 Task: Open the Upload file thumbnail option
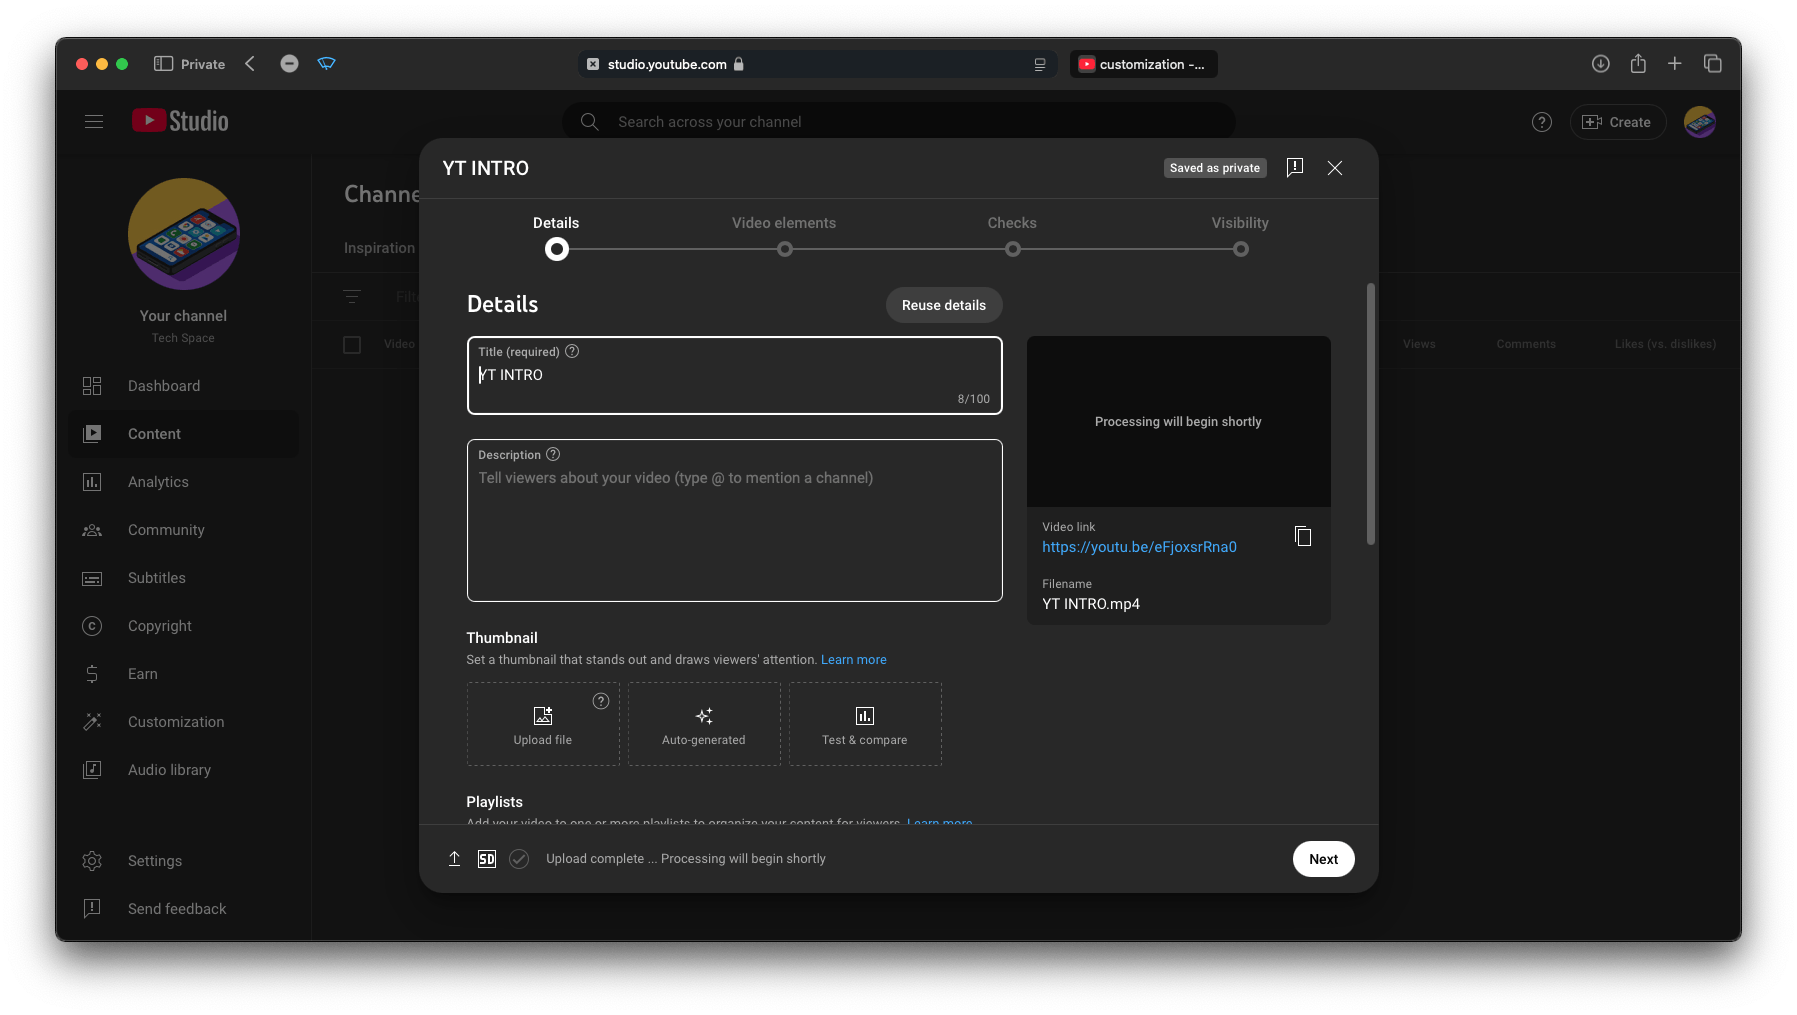[x=543, y=724]
